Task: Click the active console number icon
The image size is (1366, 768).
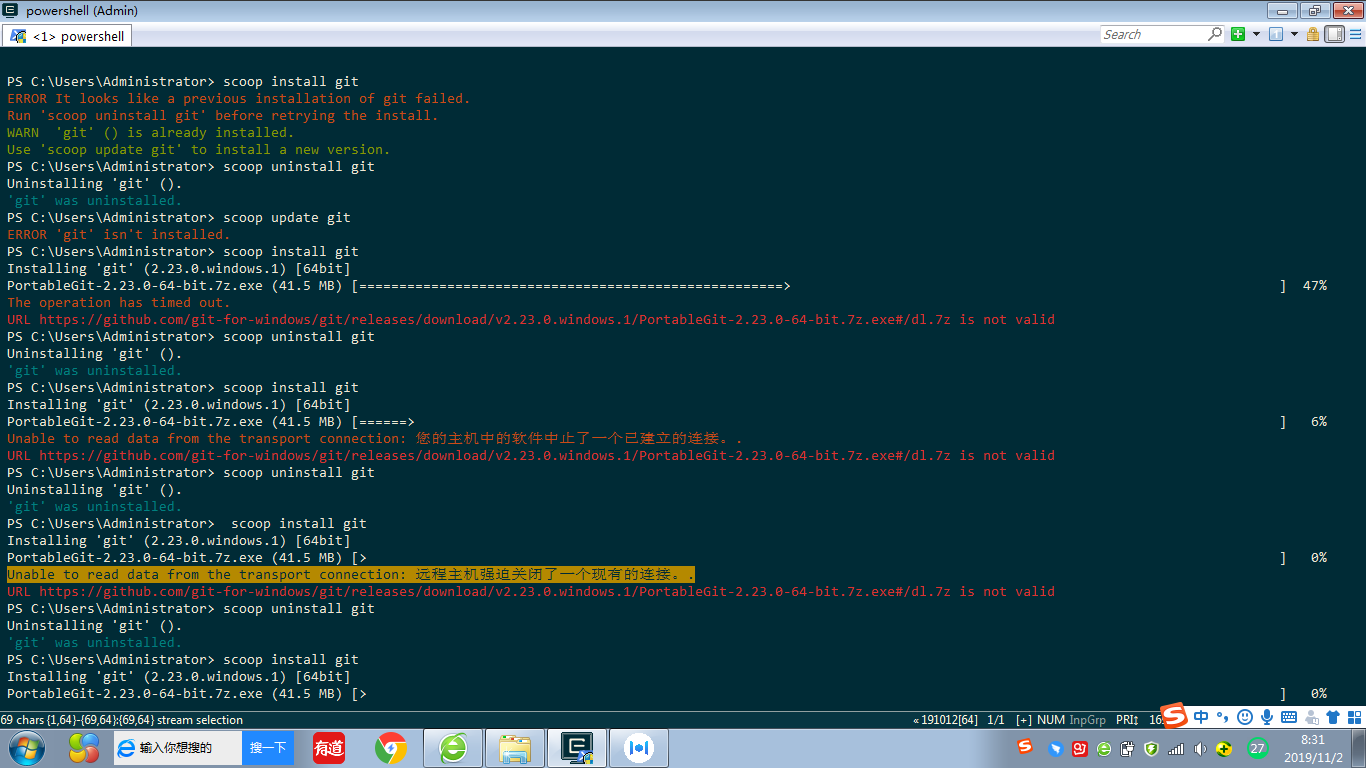Action: pos(1276,34)
